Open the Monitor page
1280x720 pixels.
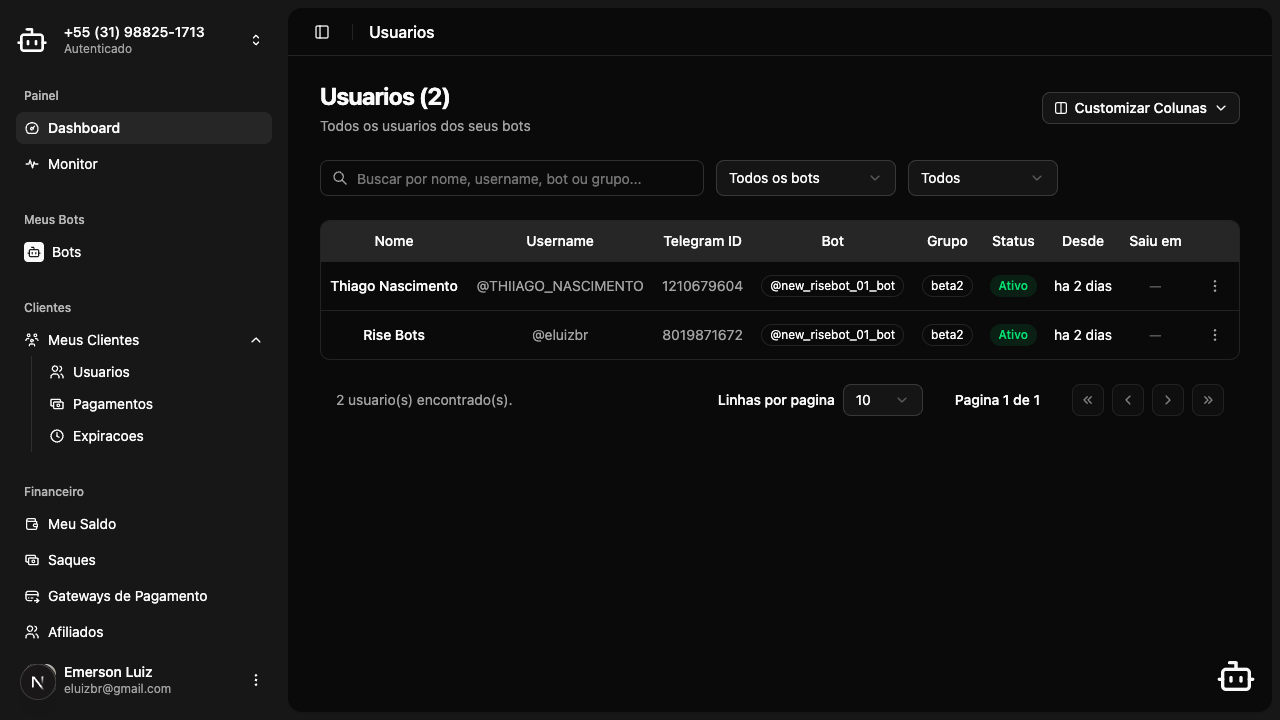[x=144, y=164]
